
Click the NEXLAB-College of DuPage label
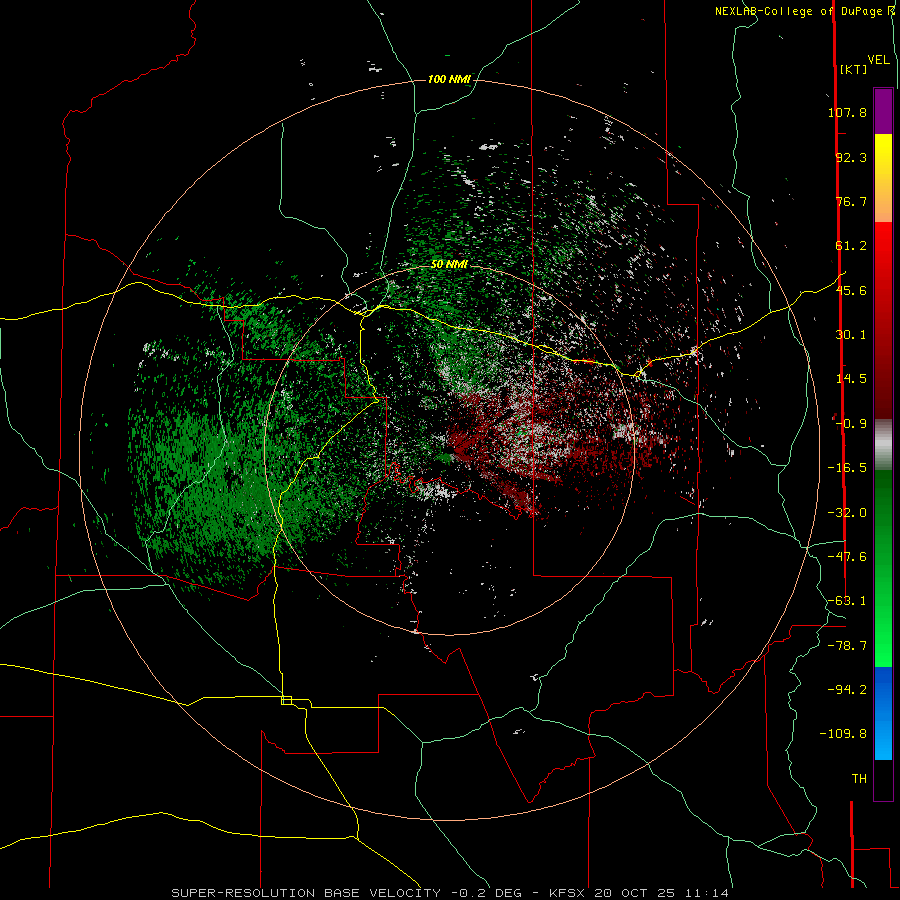pos(801,11)
